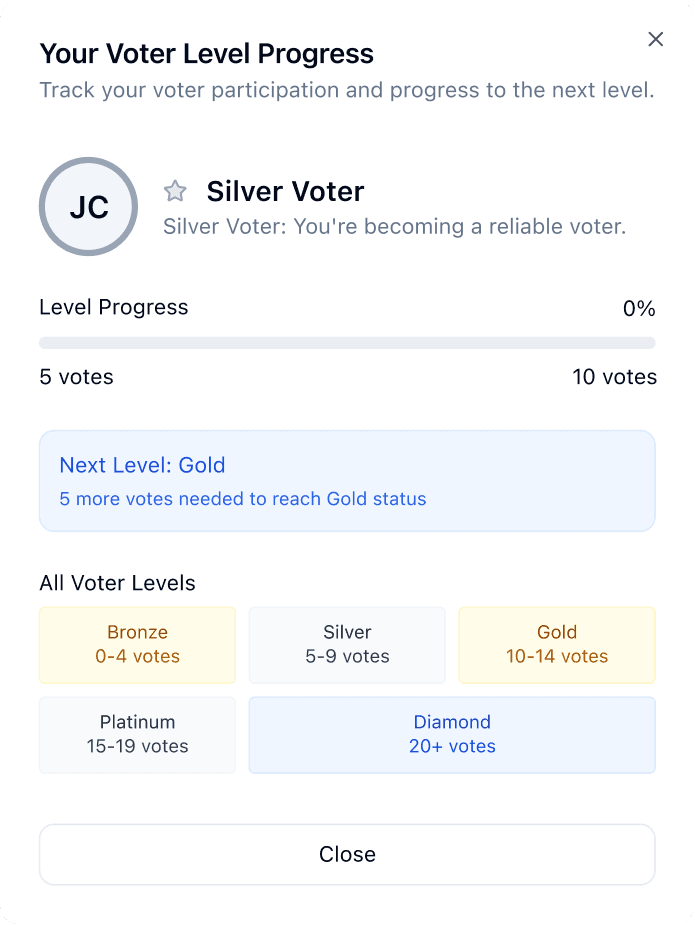Click the JC avatar circle

[x=89, y=207]
